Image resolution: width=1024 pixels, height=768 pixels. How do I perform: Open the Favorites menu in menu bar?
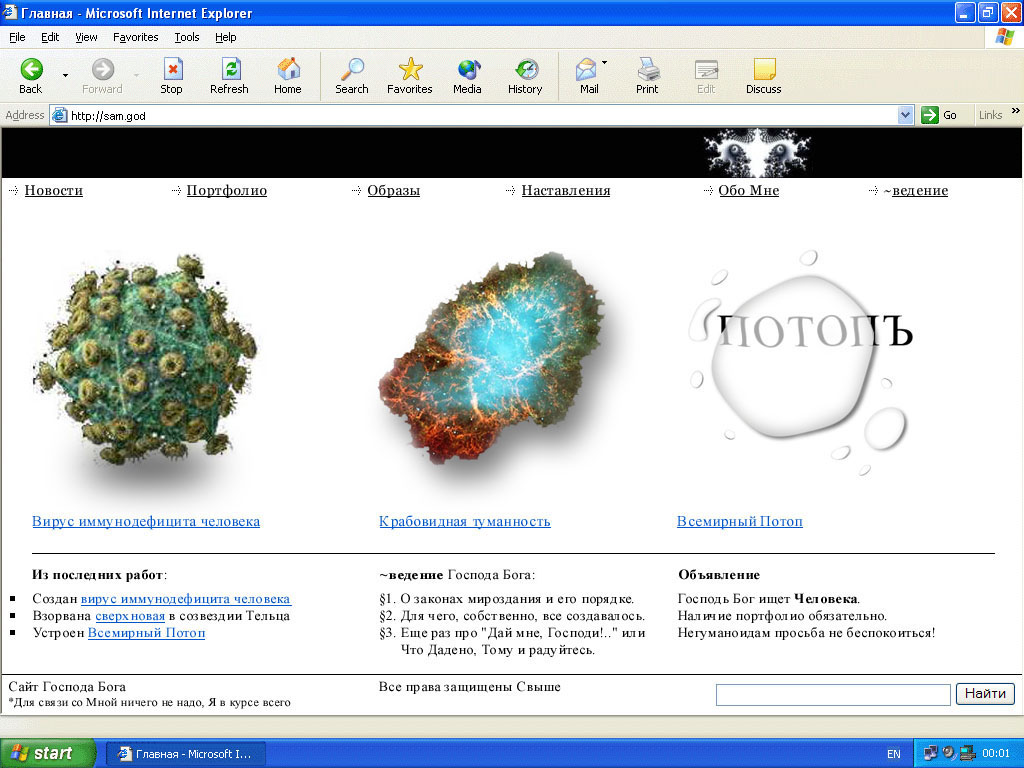pos(136,37)
